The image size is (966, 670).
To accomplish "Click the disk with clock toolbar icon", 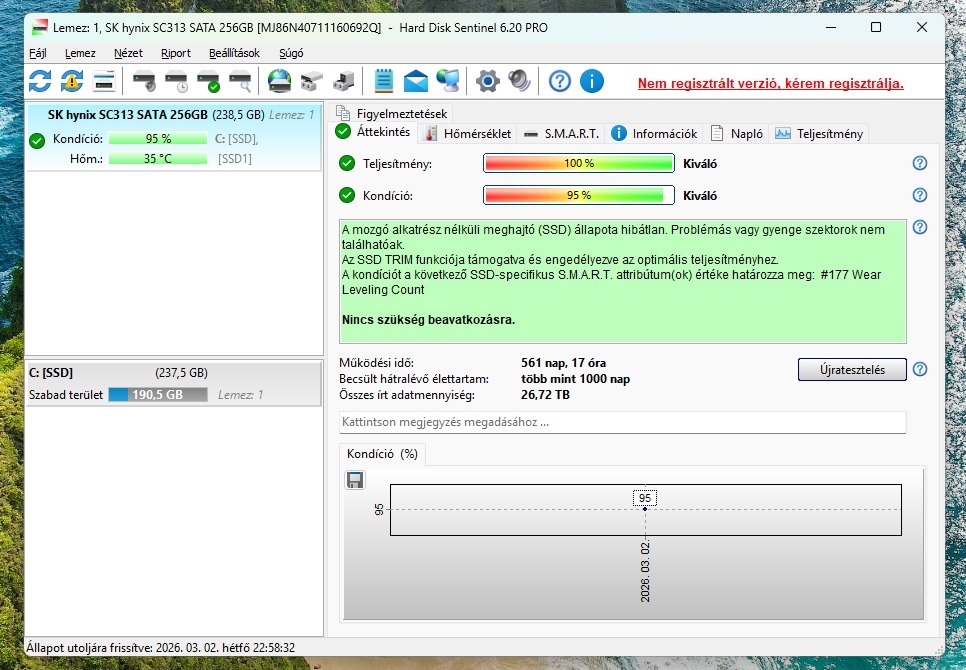I will point(177,81).
